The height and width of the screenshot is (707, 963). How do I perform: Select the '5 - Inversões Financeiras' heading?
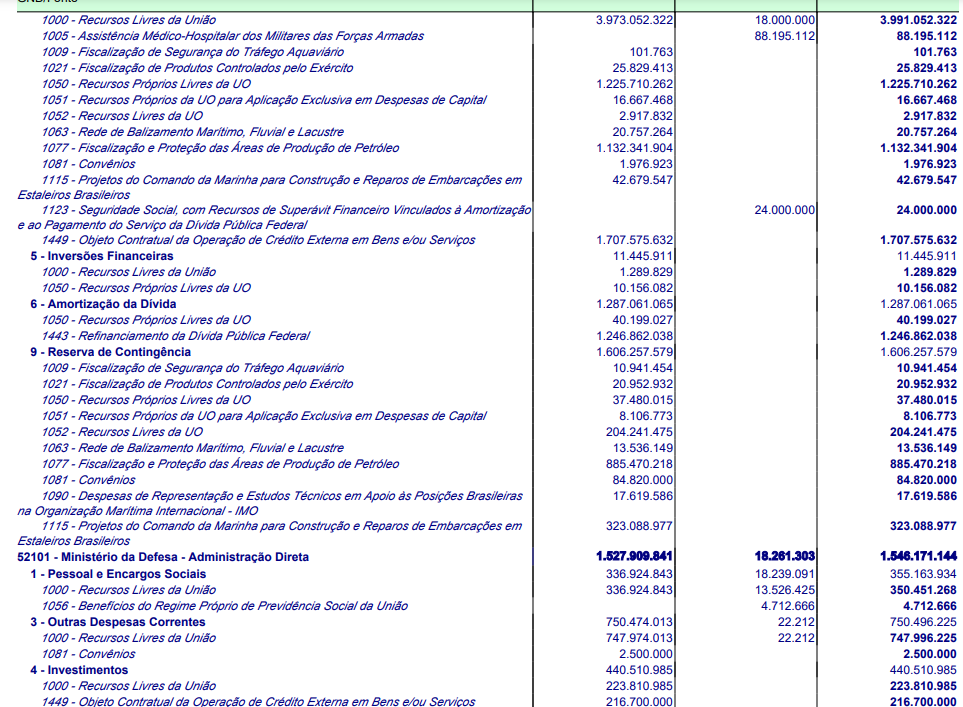[x=102, y=256]
